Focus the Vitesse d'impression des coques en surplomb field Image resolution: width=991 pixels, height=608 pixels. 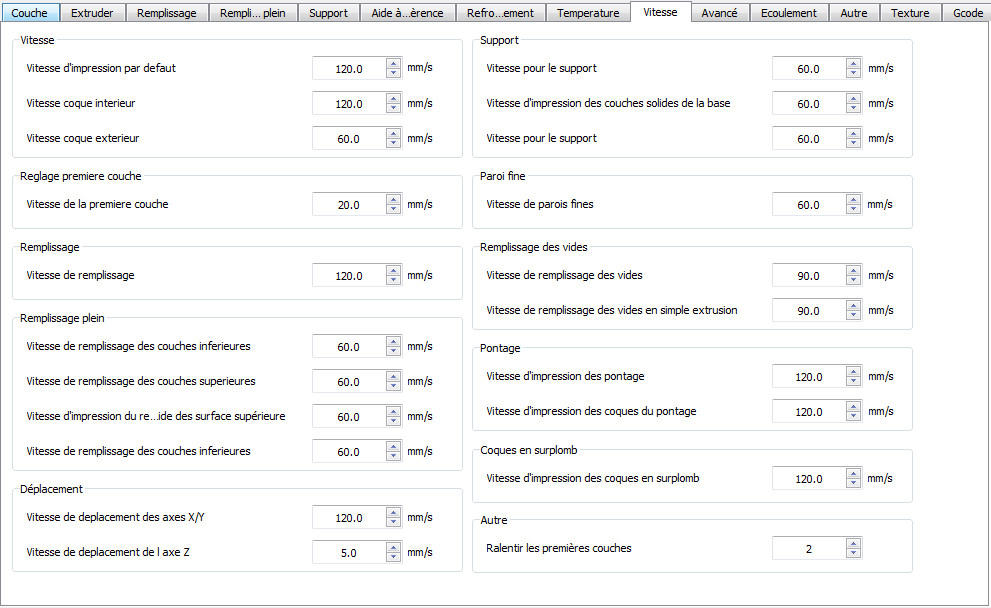coord(808,479)
